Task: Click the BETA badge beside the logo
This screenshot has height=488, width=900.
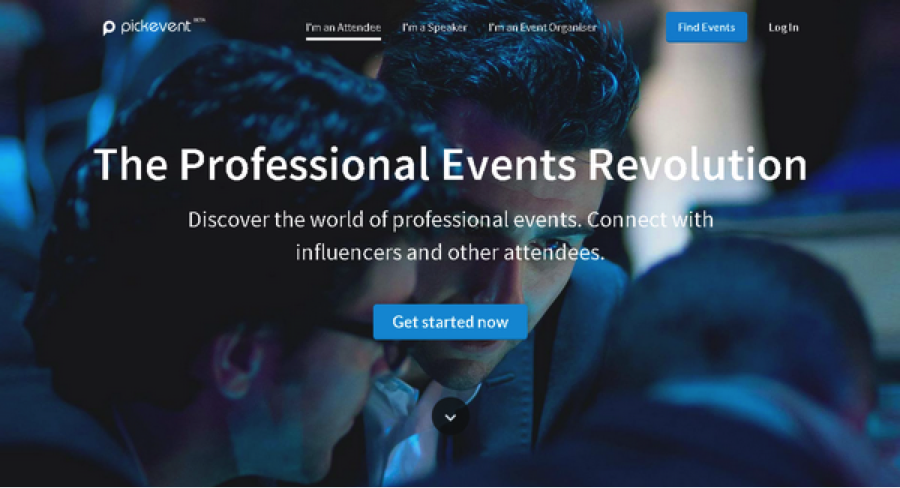Action: (199, 20)
